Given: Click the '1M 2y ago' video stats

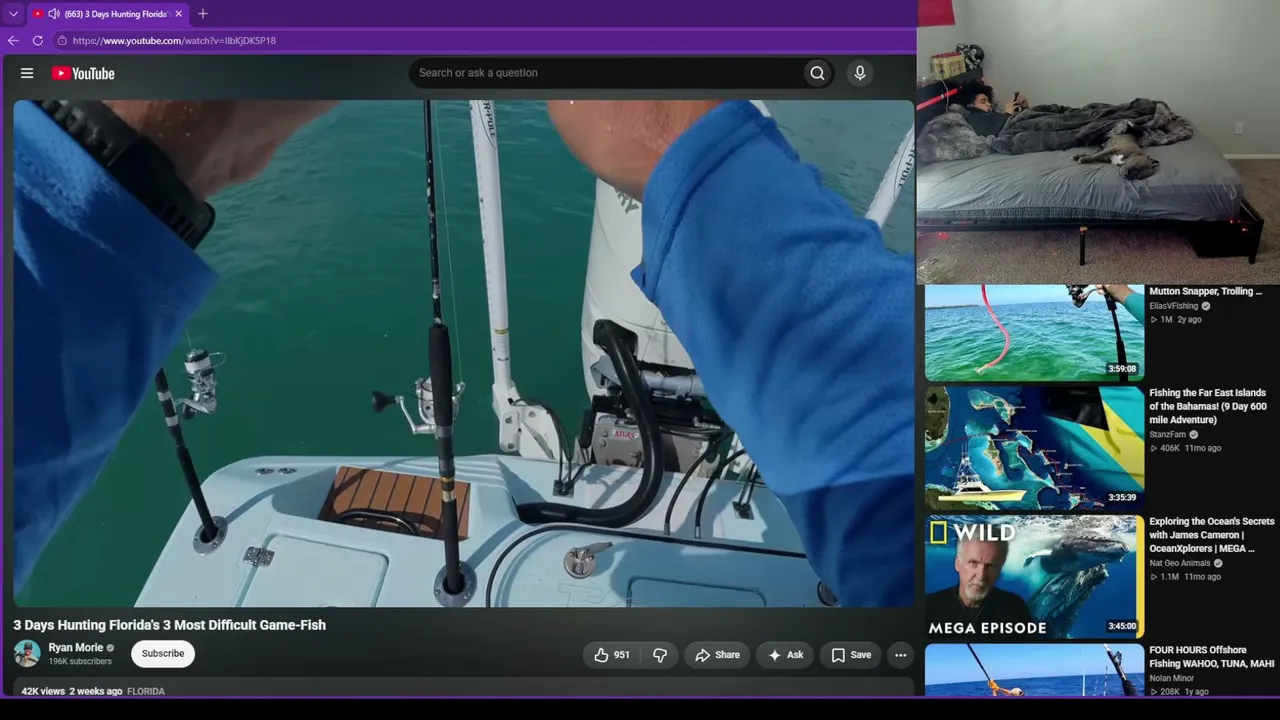Looking at the screenshot, I should point(1176,320).
